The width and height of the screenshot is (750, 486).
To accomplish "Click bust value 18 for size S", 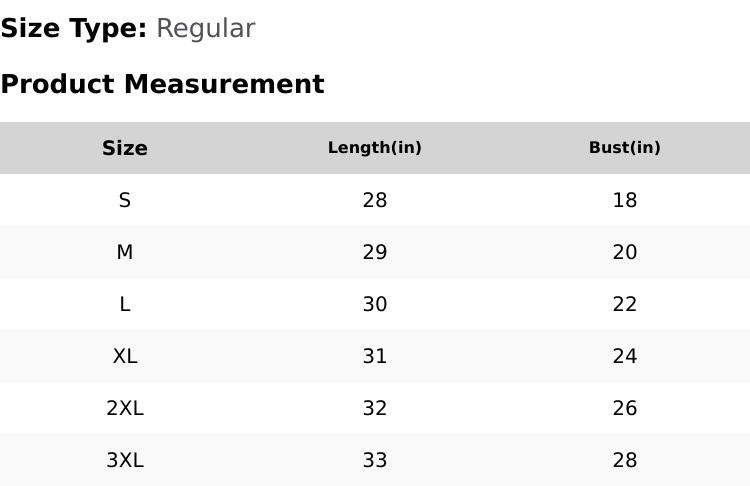I will (x=625, y=200).
